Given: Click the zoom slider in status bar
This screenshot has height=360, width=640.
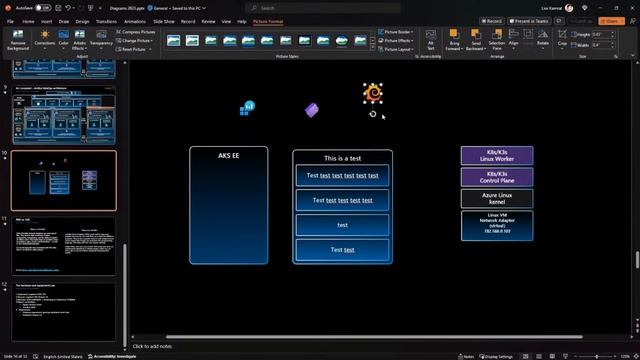Looking at the screenshot, I should [596, 356].
